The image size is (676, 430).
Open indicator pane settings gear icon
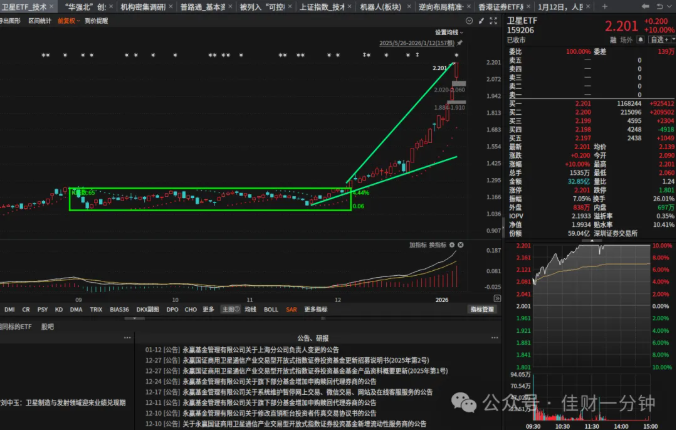pyautogui.click(x=452, y=245)
